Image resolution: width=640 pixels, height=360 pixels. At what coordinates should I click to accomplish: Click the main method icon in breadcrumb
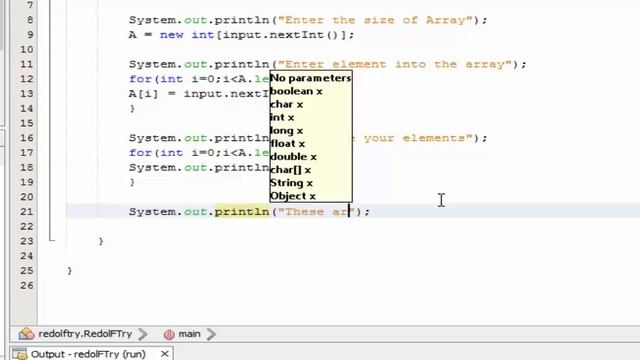click(169, 334)
